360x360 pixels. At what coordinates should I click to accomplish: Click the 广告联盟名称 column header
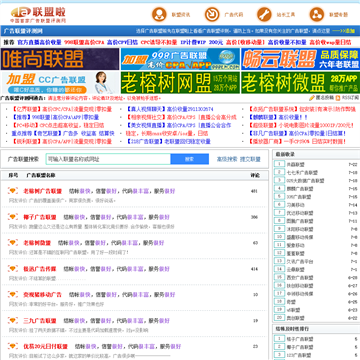coord(41,175)
